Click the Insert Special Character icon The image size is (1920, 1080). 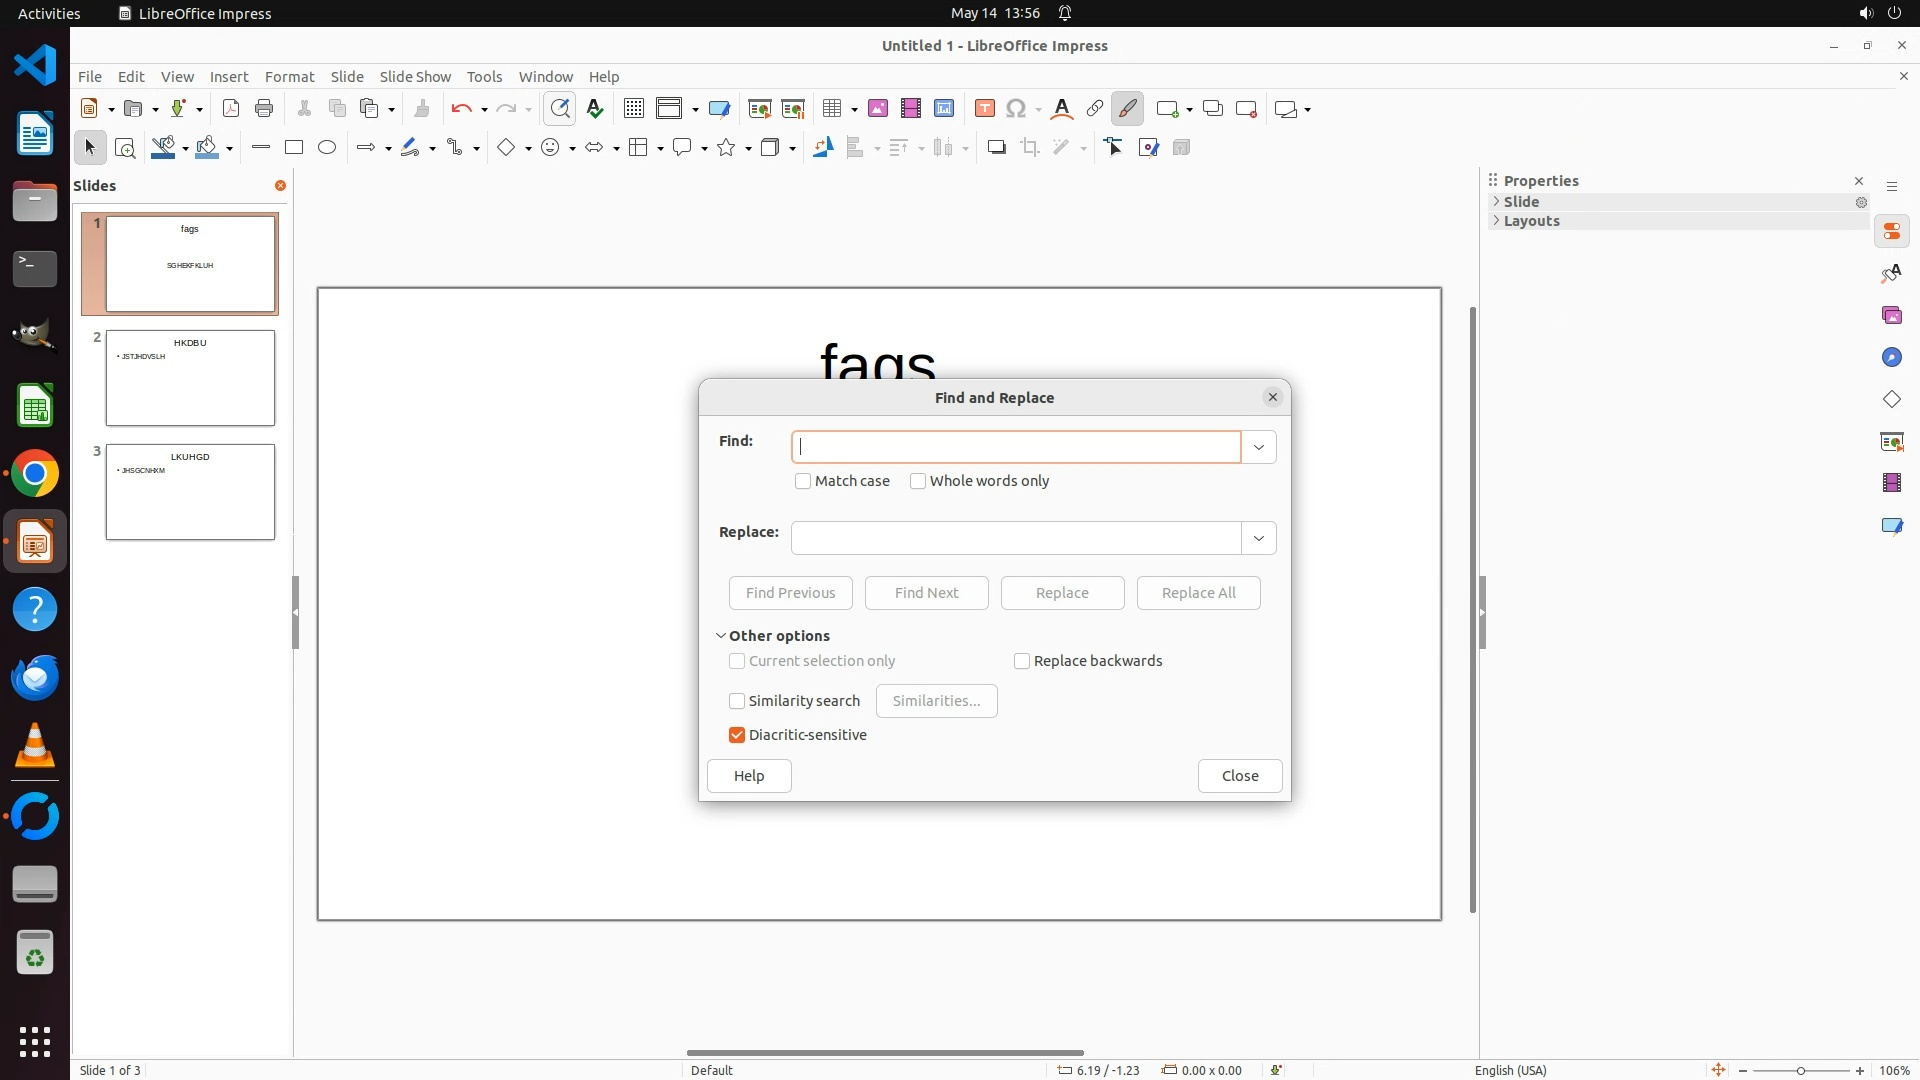pos(1016,109)
